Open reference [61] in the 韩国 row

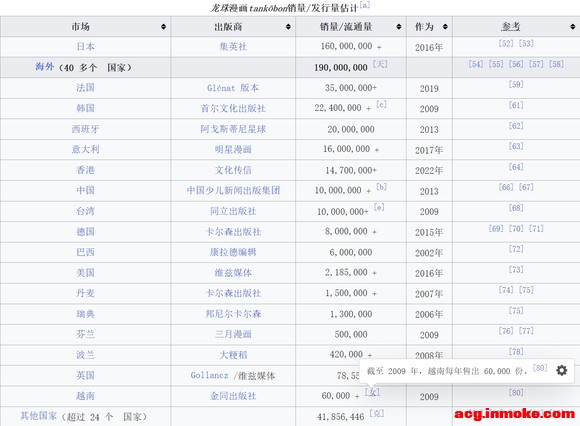click(516, 105)
